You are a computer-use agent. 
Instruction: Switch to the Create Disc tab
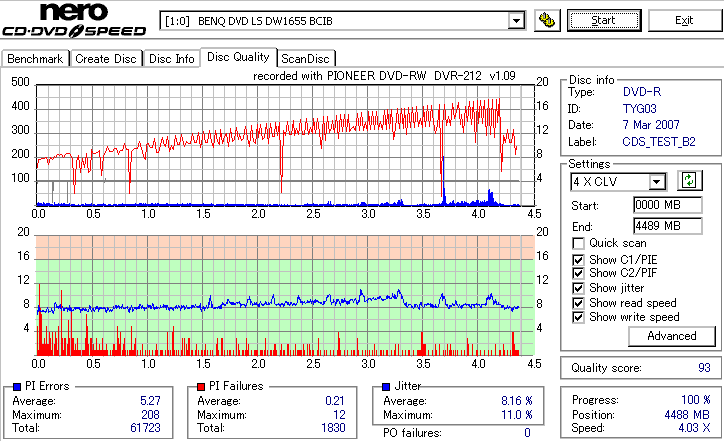[106, 59]
